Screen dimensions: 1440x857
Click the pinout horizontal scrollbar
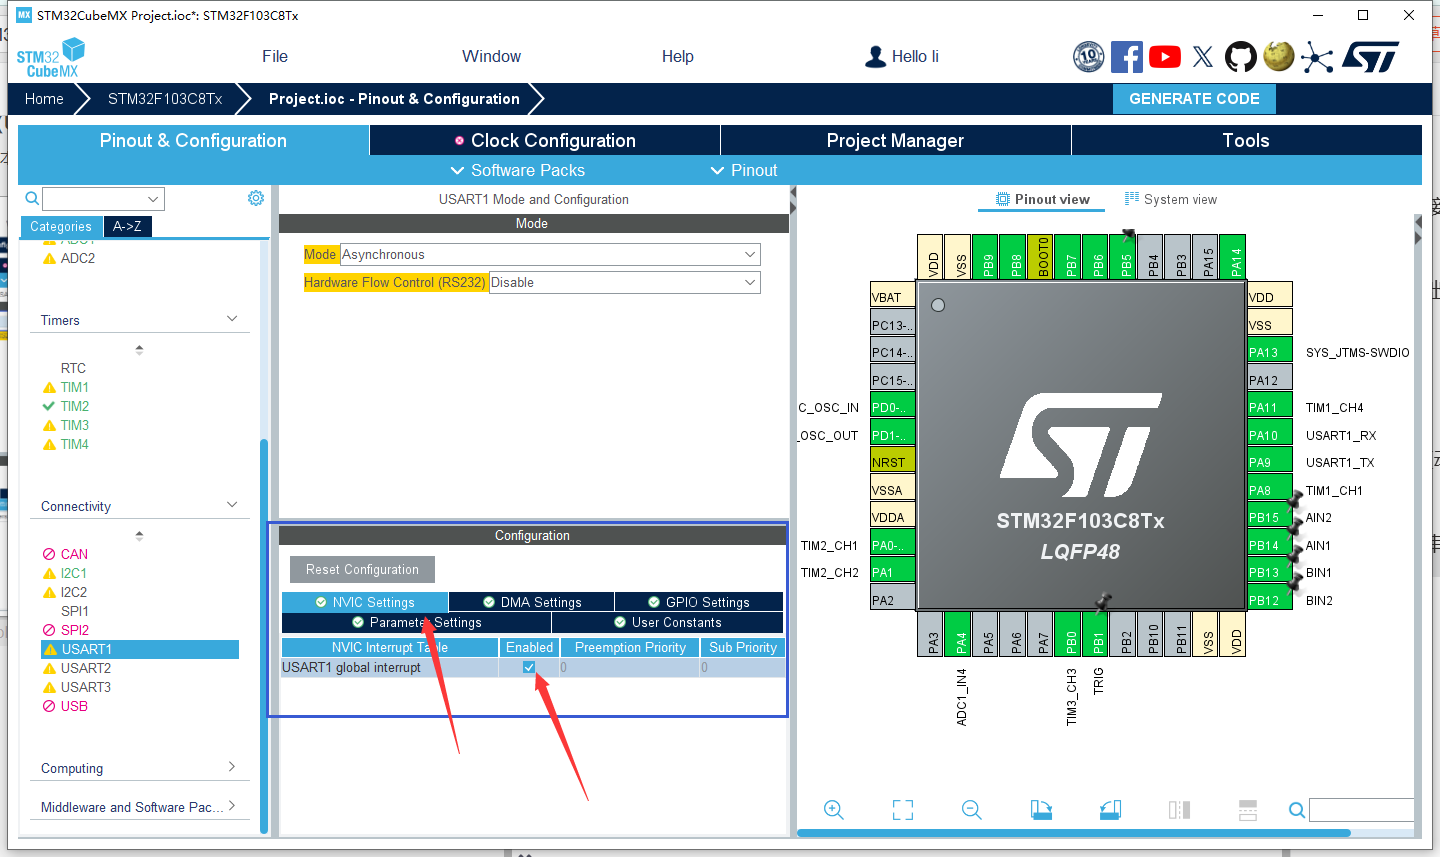pos(1074,832)
